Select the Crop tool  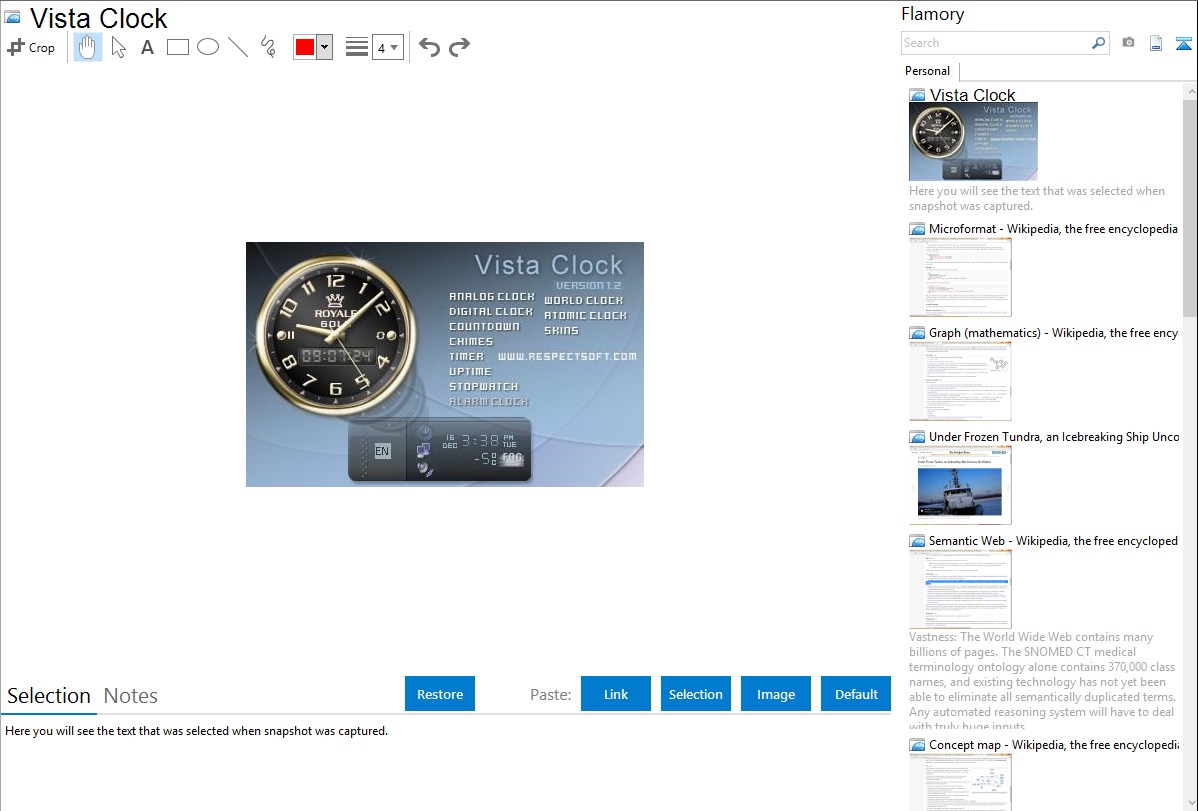coord(31,47)
